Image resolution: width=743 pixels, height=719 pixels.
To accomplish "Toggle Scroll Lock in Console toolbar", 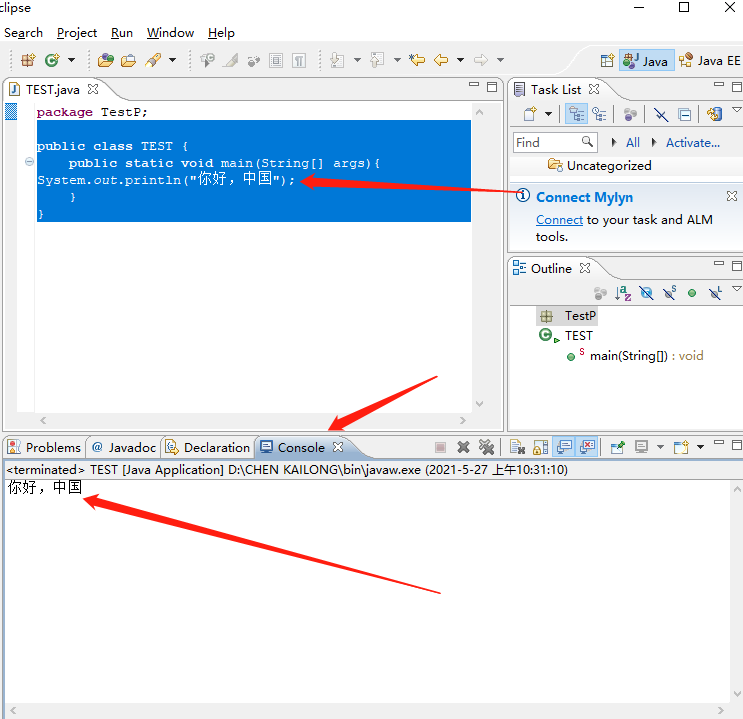I will tap(539, 447).
